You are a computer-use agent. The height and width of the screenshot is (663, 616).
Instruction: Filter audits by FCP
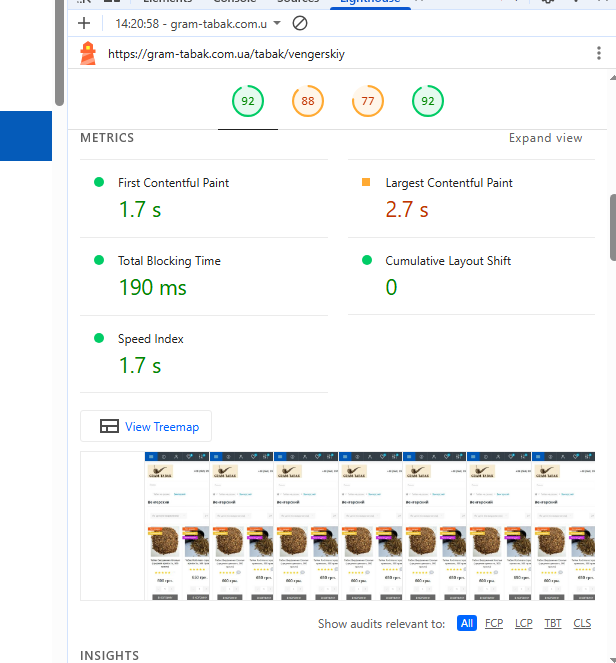click(494, 623)
